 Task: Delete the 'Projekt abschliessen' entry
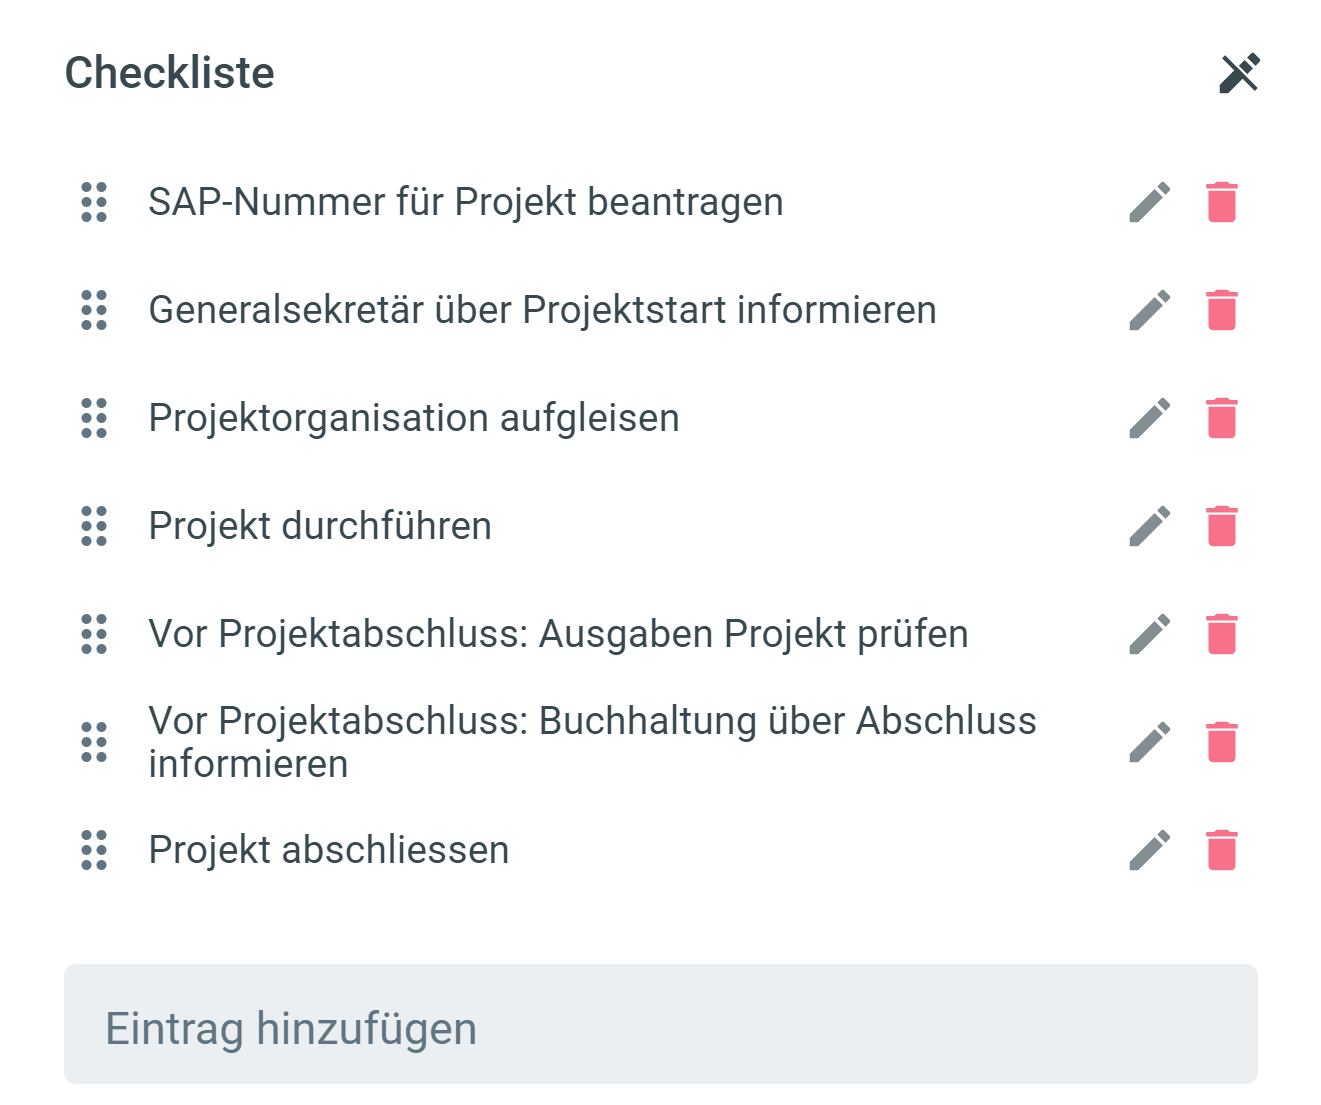click(1222, 850)
